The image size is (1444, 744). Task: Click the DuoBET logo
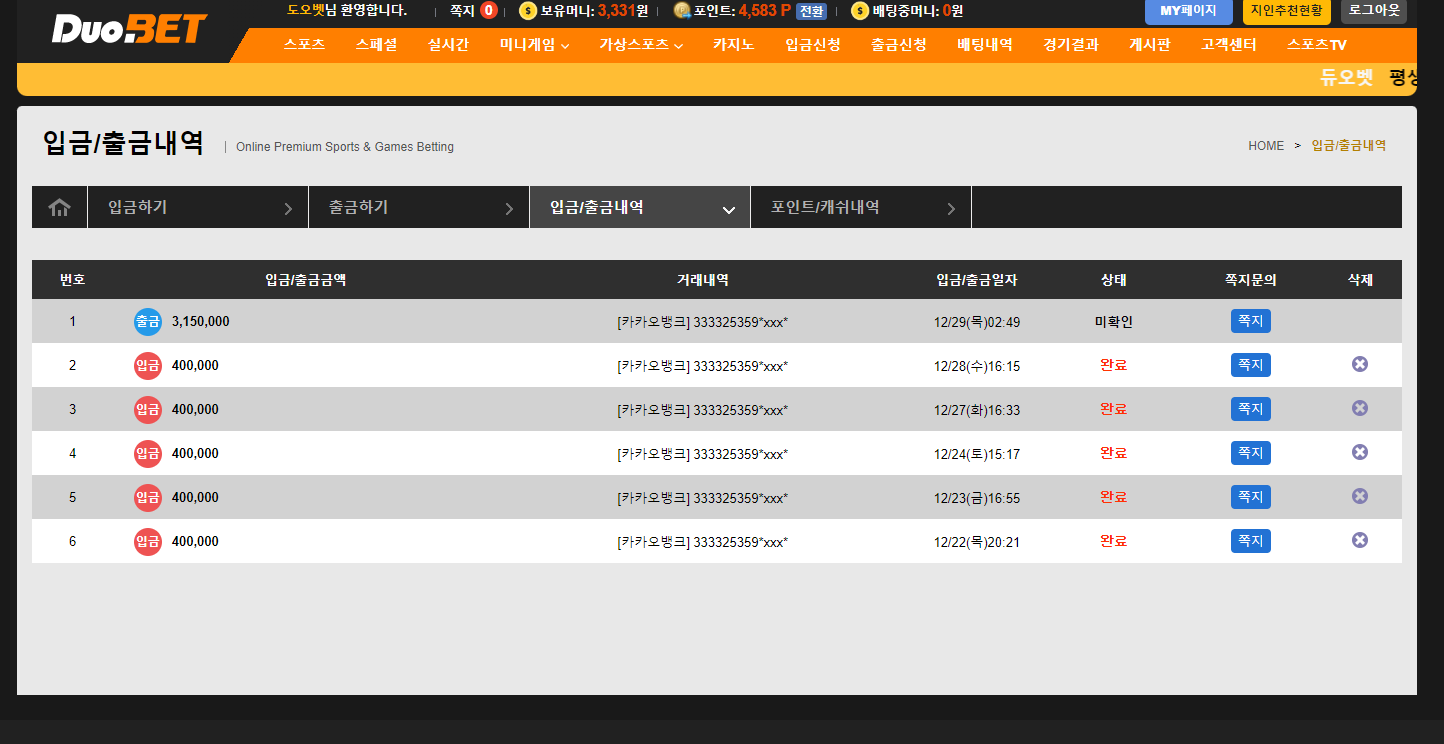coord(129,29)
